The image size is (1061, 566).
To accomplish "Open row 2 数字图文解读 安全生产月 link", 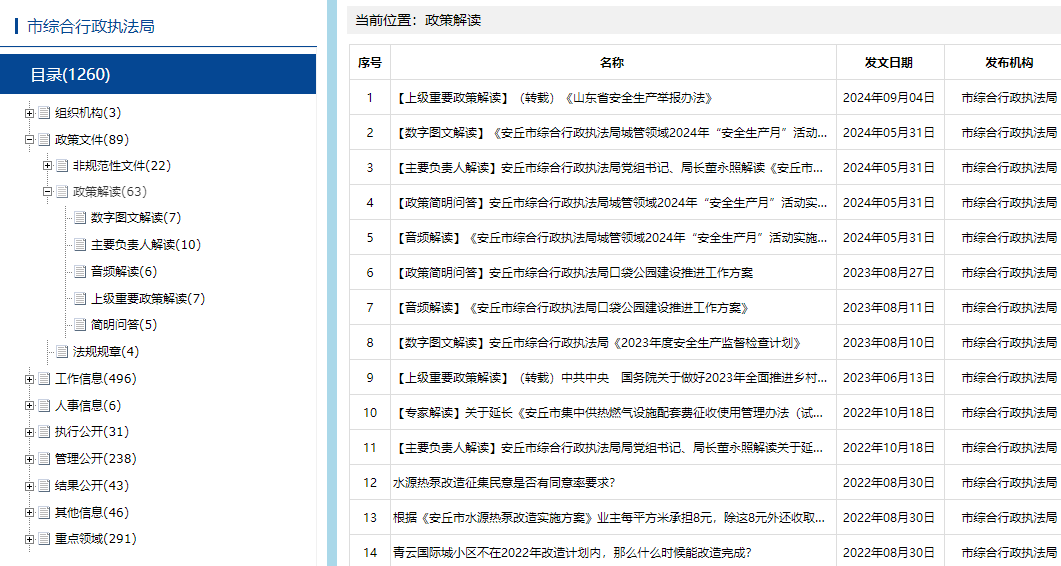I will pyautogui.click(x=610, y=133).
